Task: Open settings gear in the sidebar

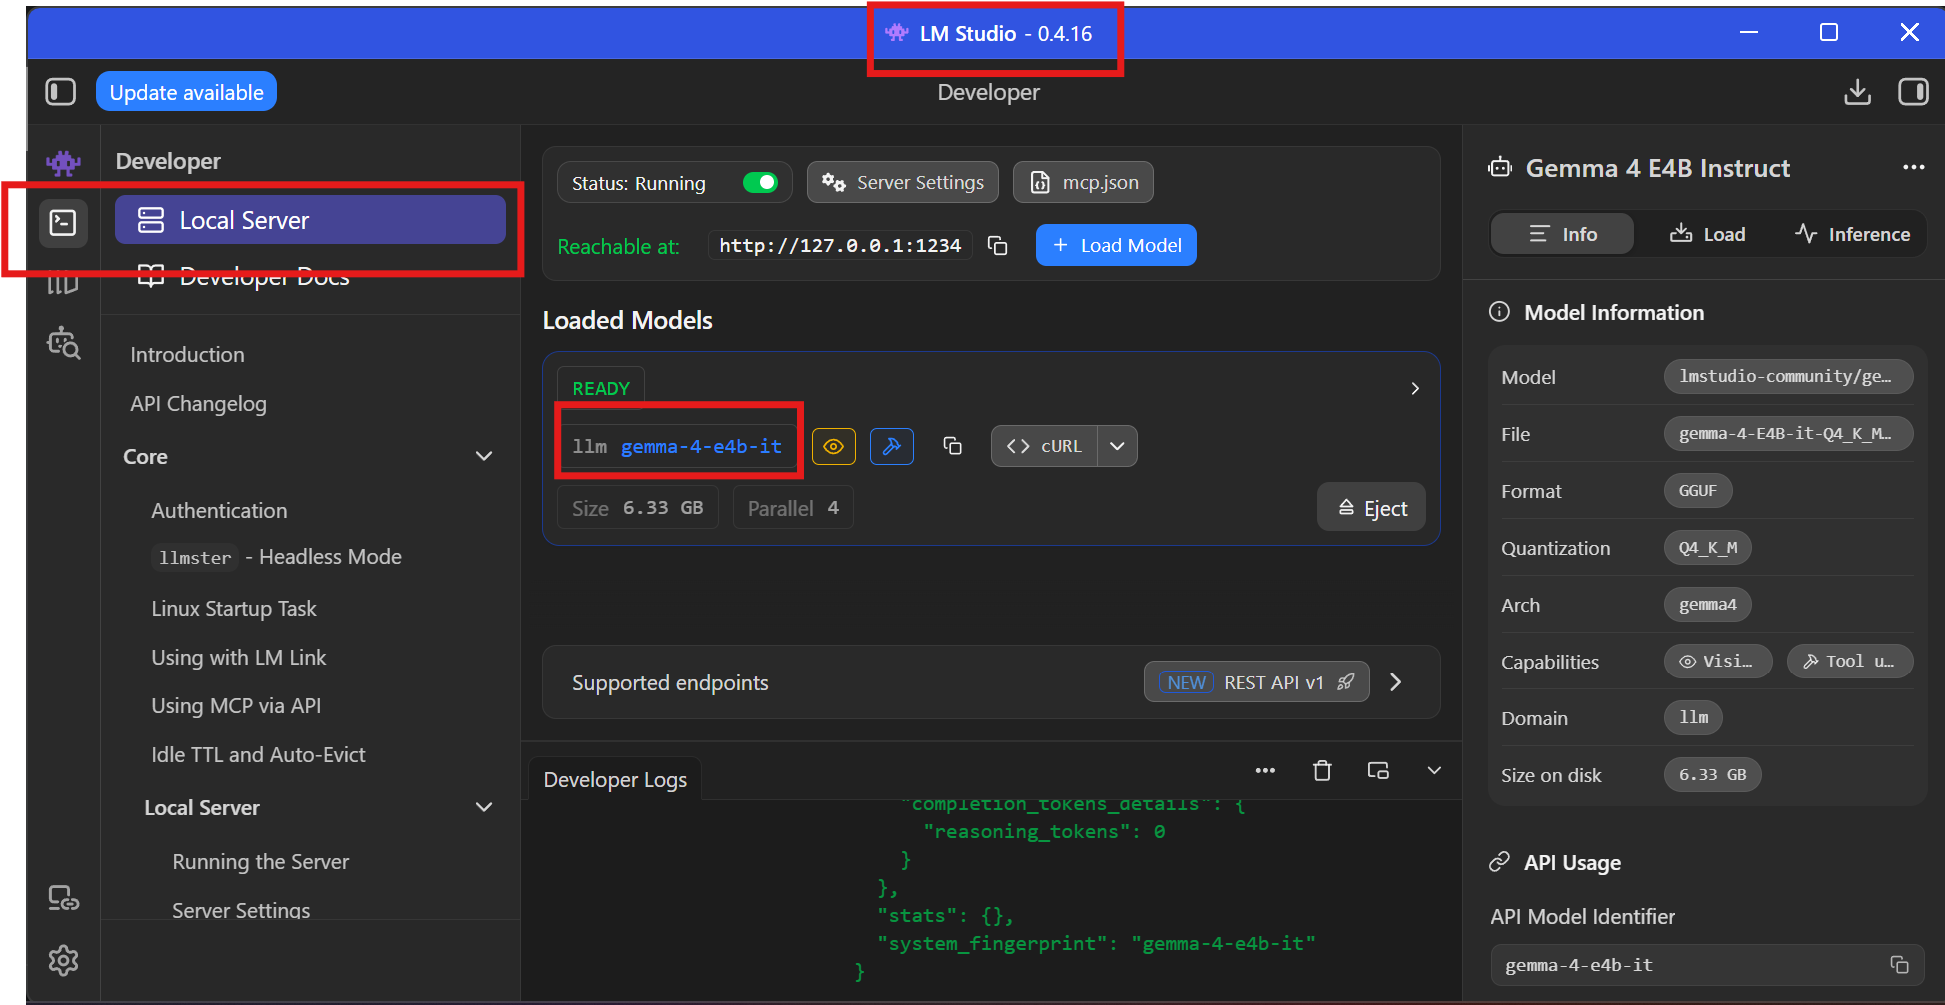Action: pos(63,961)
